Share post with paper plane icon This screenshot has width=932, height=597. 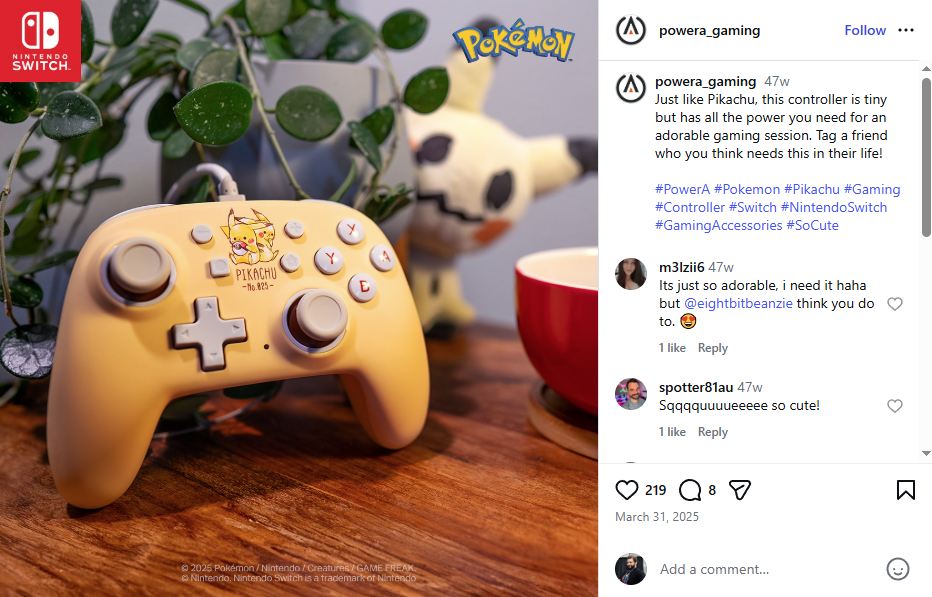pos(740,490)
